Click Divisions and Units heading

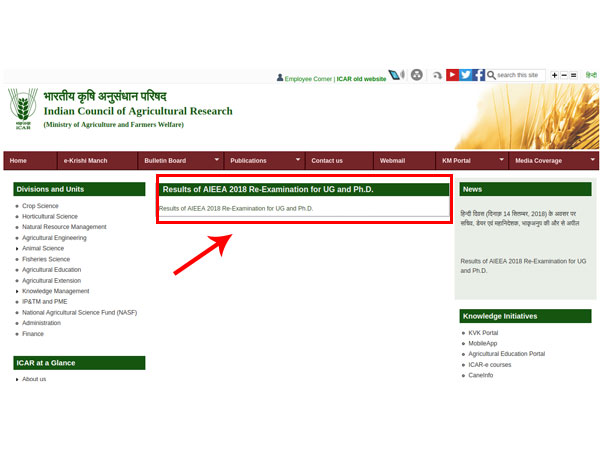[x=79, y=189]
